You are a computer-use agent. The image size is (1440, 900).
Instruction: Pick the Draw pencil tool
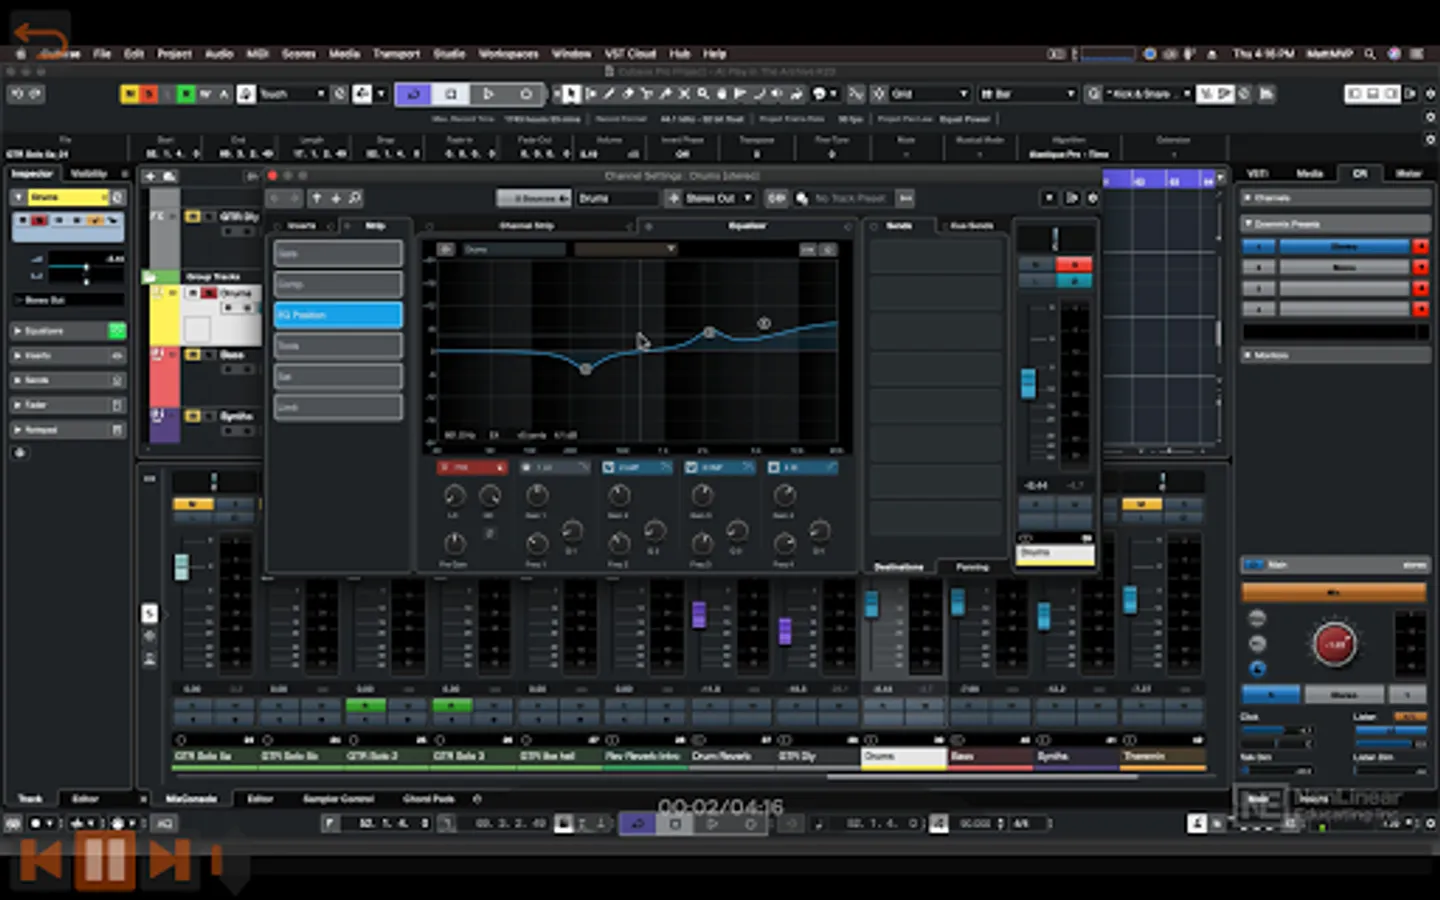pos(609,94)
